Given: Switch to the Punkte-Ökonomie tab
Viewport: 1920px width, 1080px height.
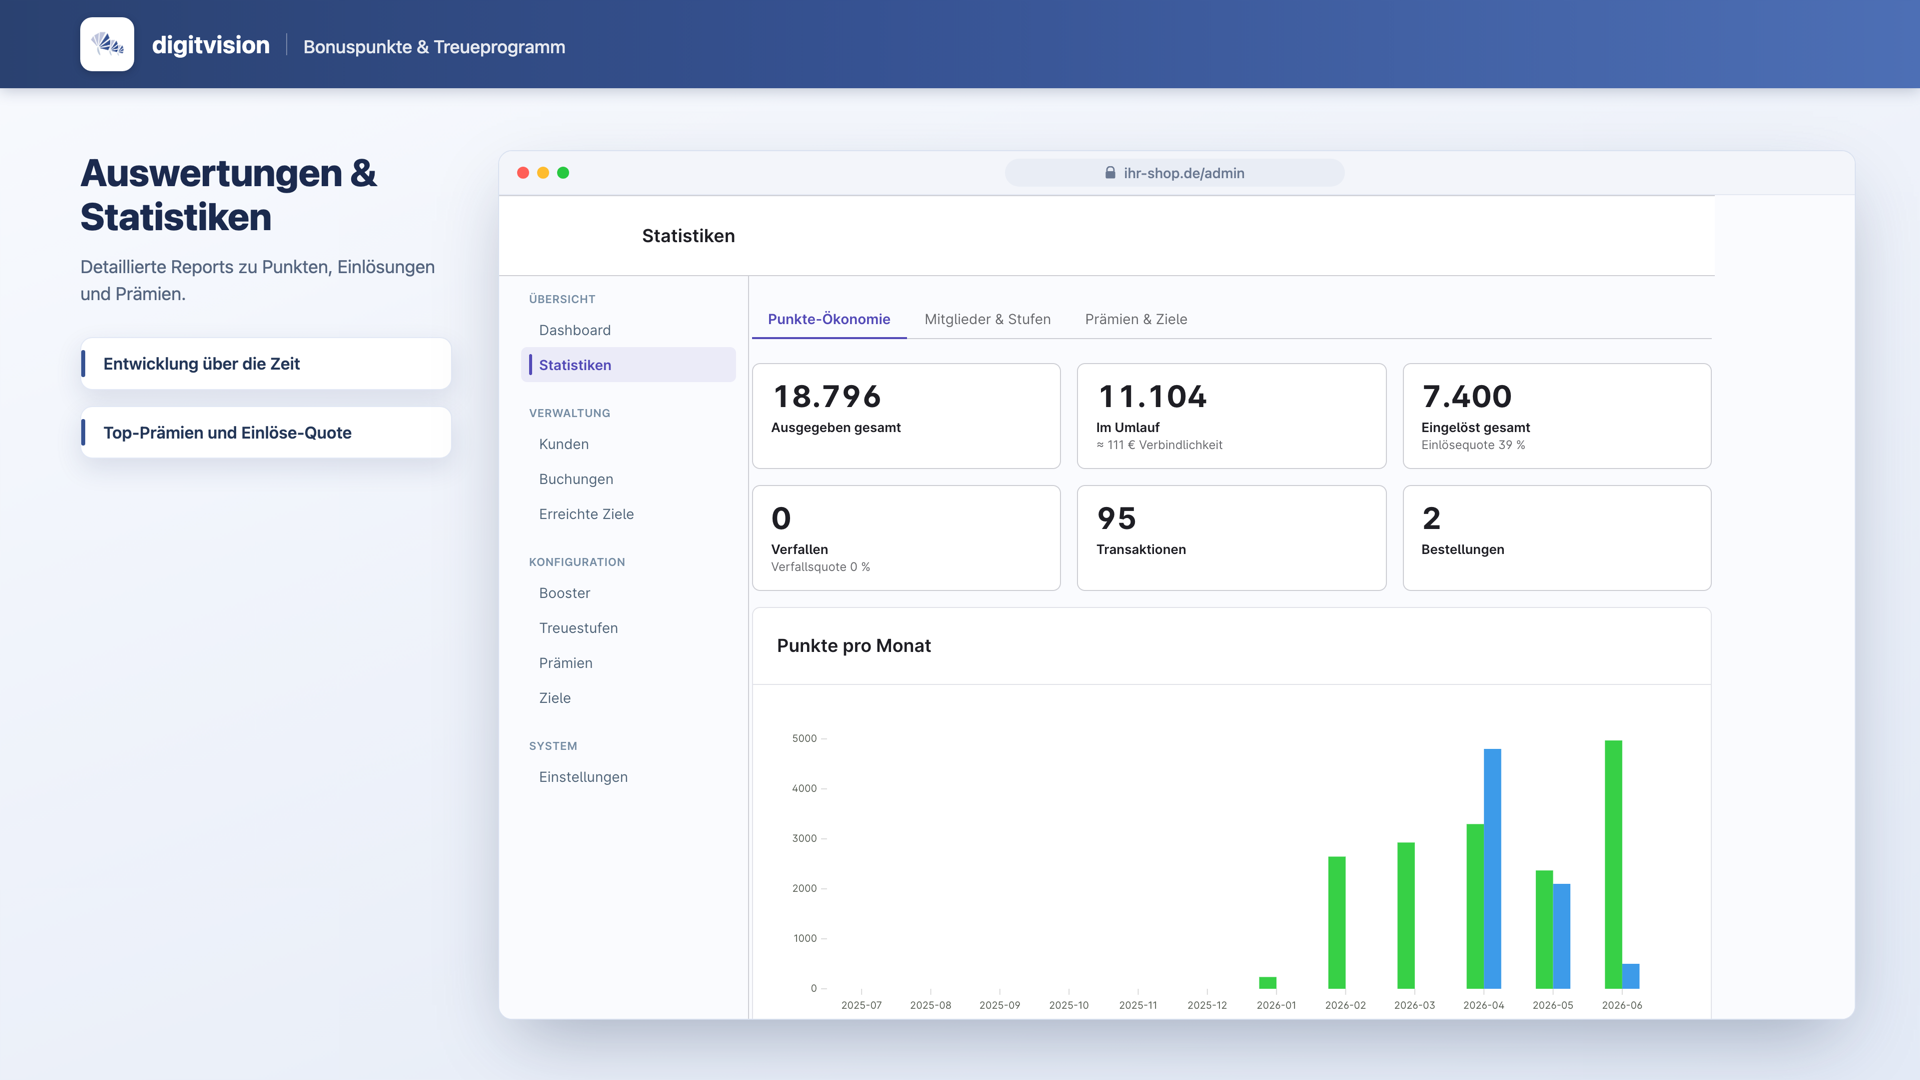Looking at the screenshot, I should click(829, 319).
